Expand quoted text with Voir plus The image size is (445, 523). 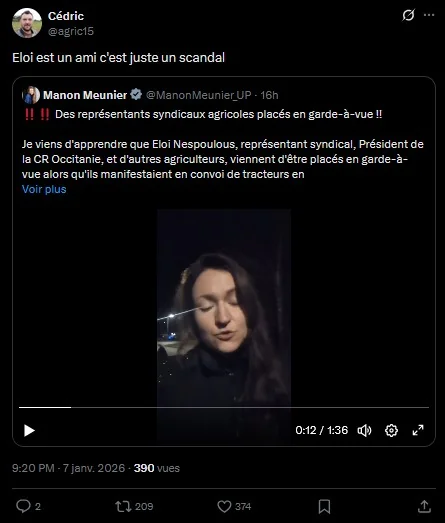44,189
